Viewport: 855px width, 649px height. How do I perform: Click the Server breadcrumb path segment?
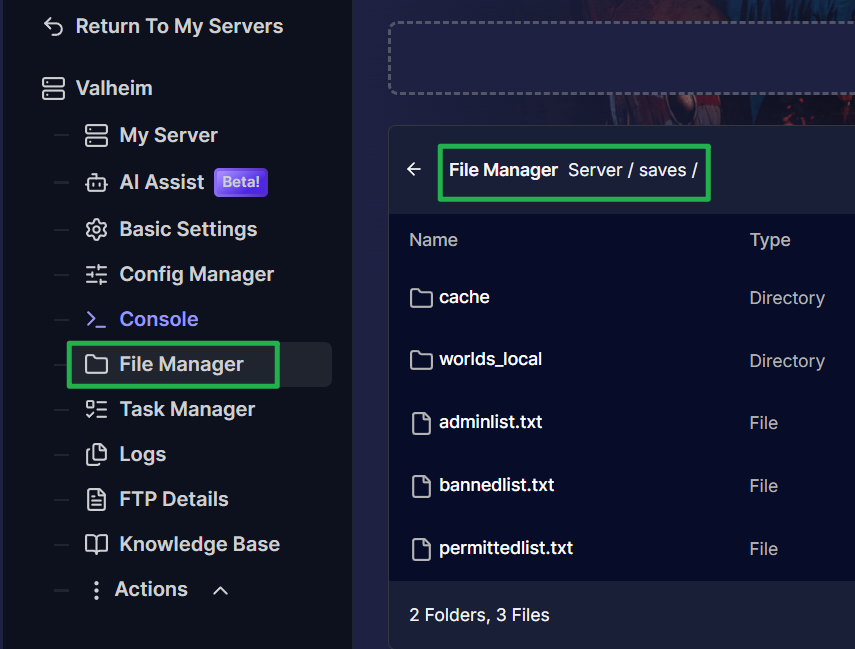(595, 170)
